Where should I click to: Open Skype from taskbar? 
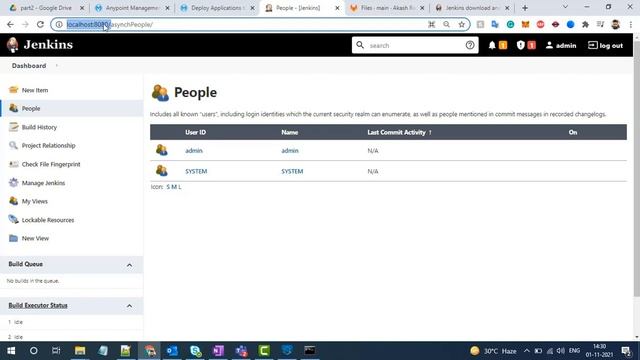tap(195, 351)
